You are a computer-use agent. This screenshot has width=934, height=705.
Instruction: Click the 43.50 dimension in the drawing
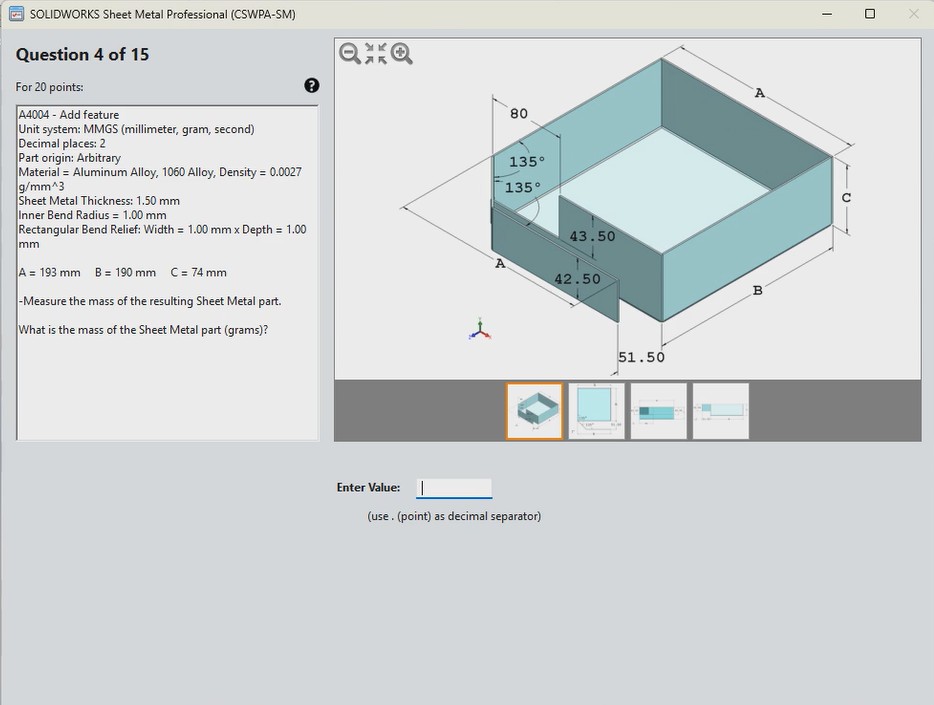tap(592, 236)
